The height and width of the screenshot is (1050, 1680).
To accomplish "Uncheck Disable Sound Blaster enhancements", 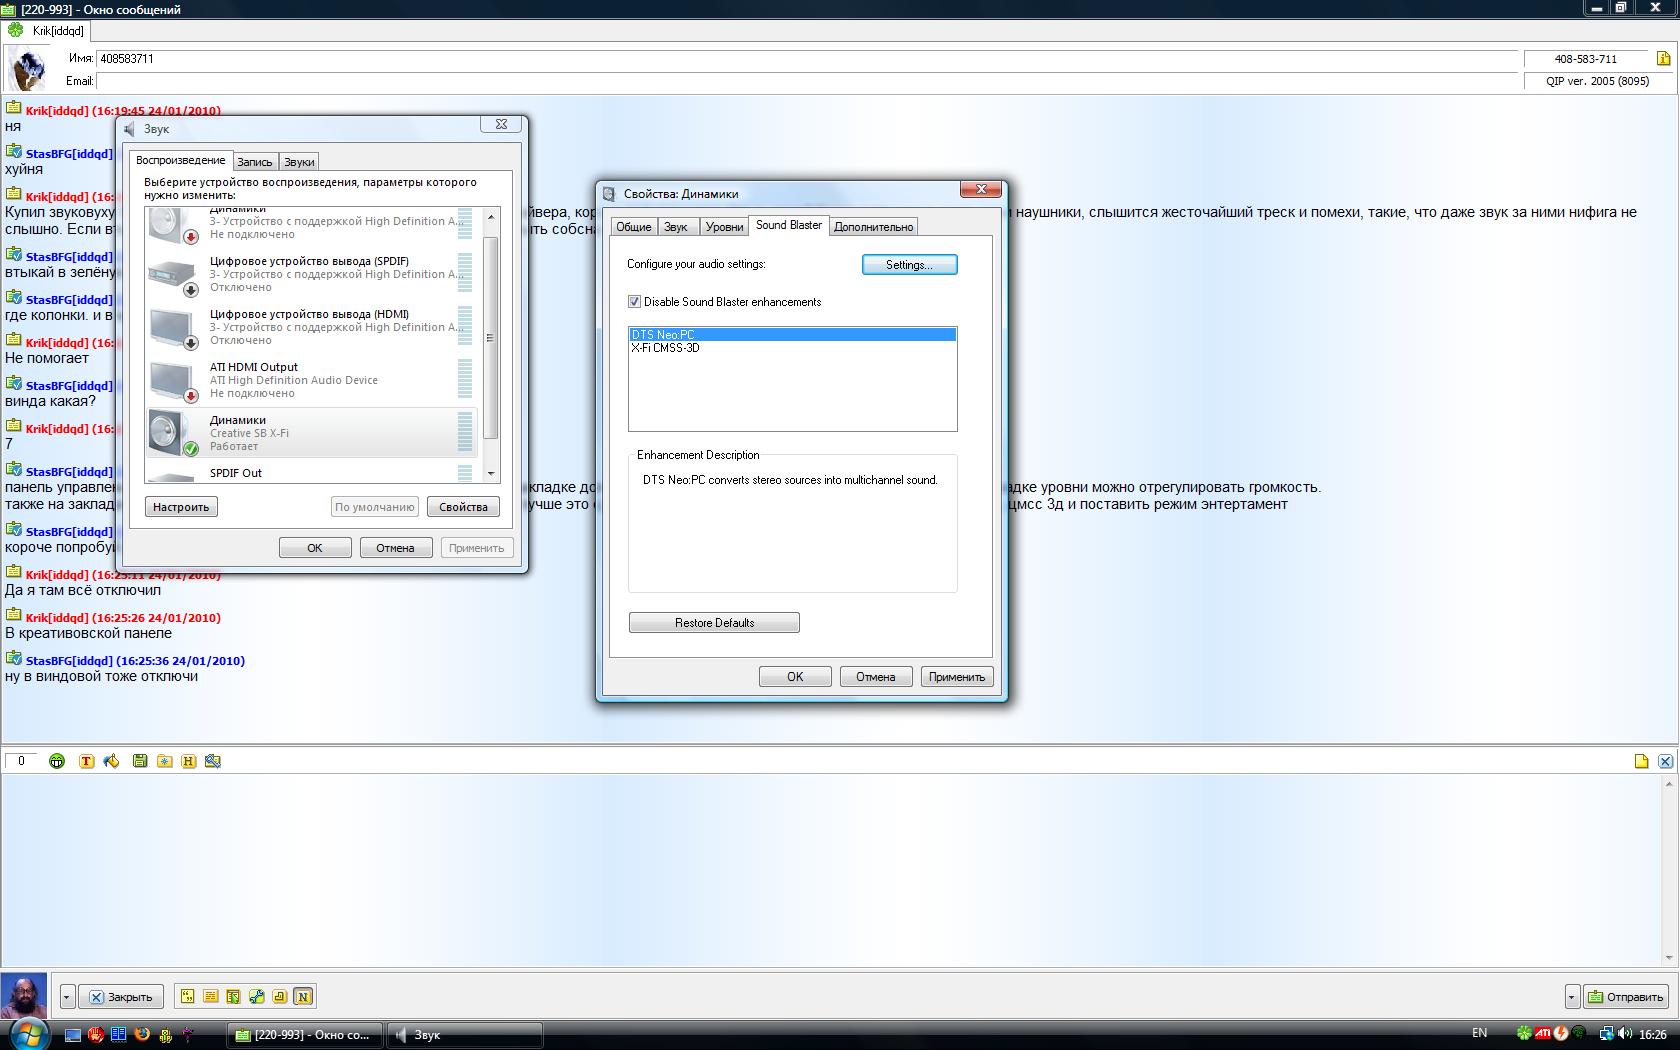I will (x=634, y=302).
